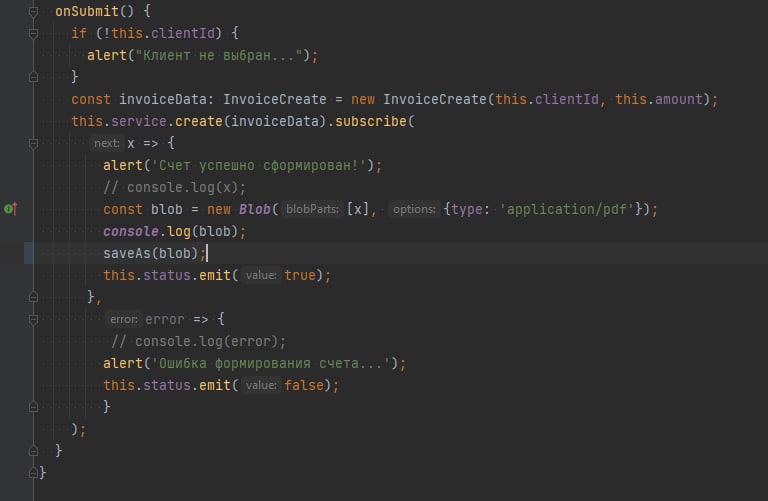Collapse the if (!this.clientId) block fold marker

pyautogui.click(x=33, y=33)
